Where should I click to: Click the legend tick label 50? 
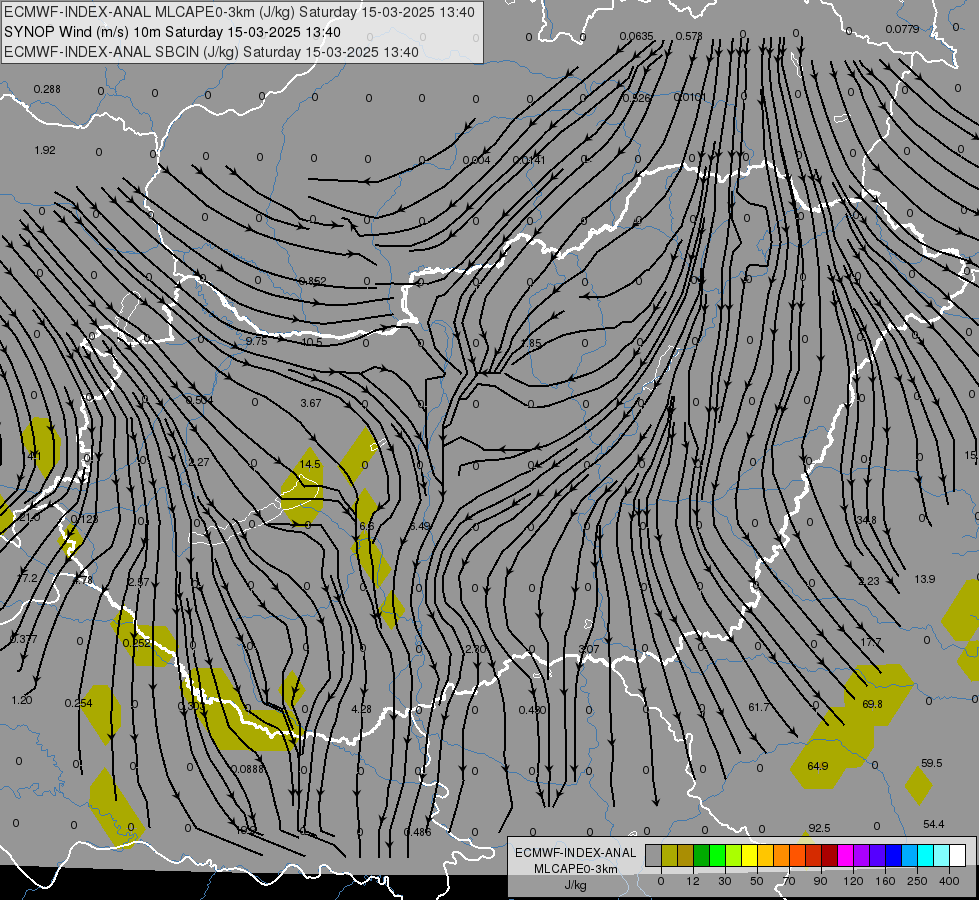point(757,881)
